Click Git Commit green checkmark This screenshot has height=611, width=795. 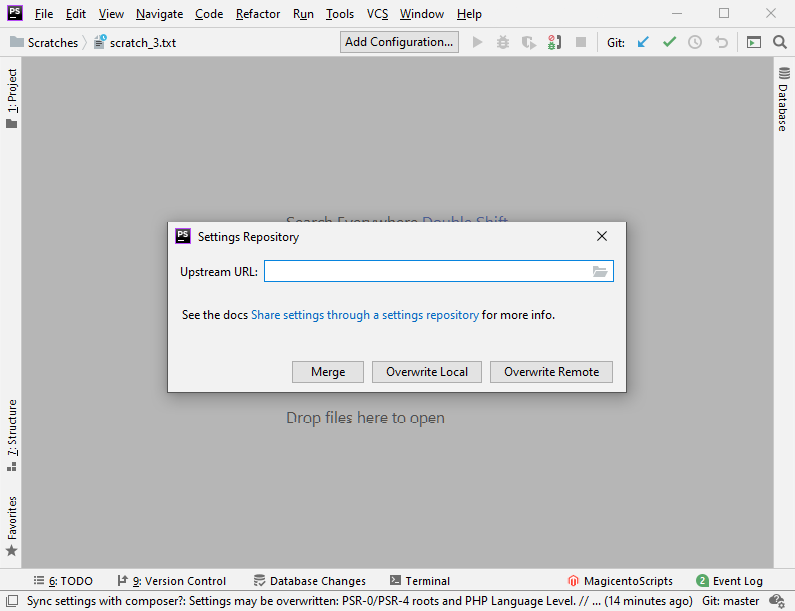(669, 42)
